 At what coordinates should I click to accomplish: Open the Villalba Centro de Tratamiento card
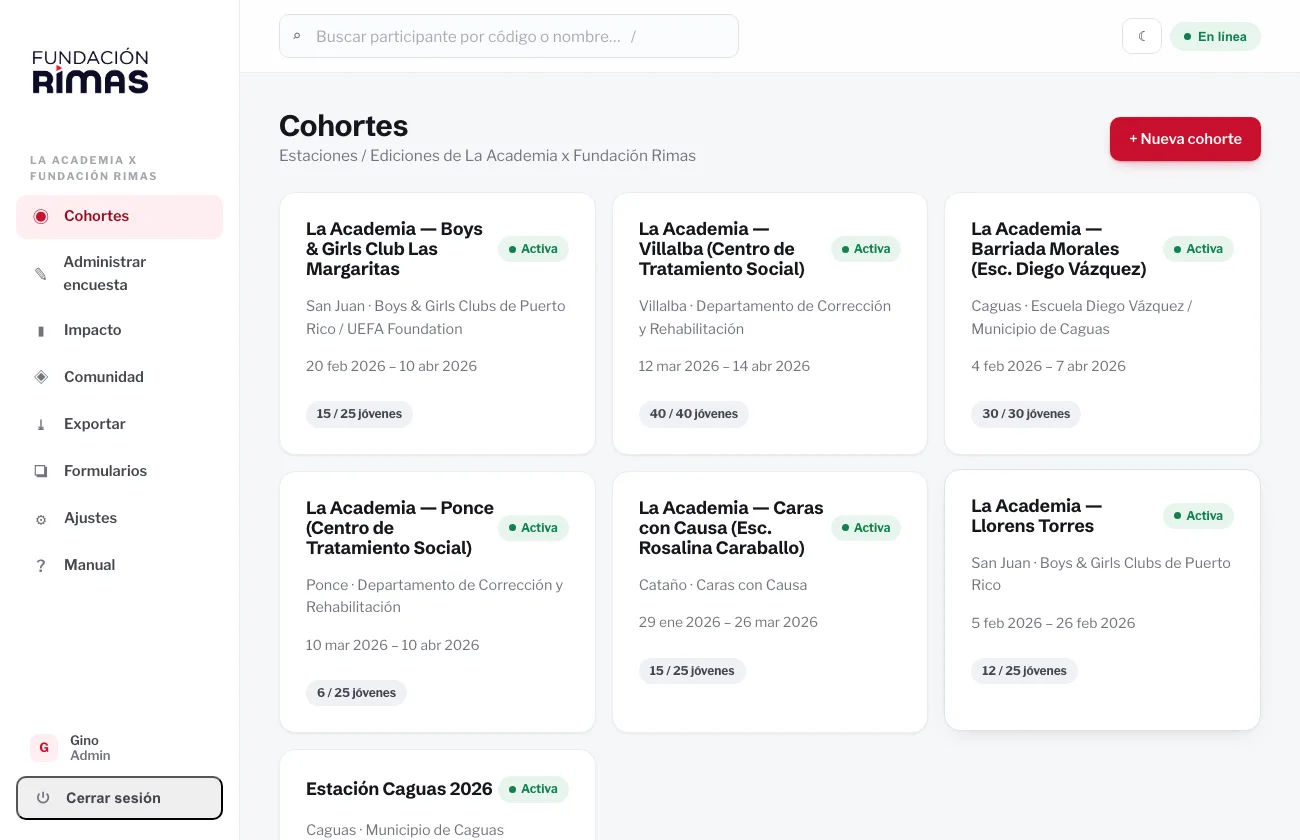point(770,324)
